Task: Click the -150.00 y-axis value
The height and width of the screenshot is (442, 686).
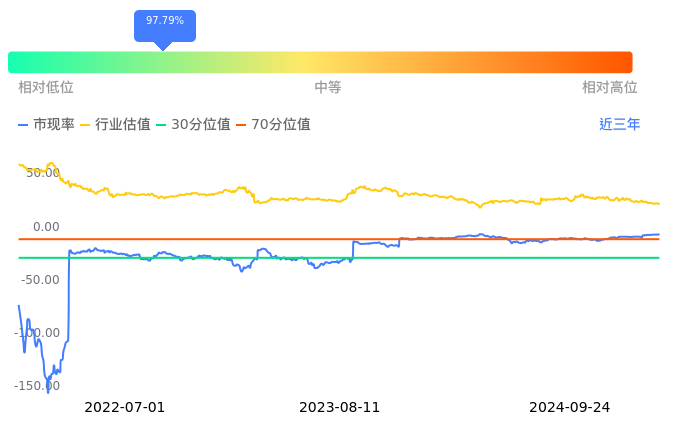Action: [x=38, y=386]
